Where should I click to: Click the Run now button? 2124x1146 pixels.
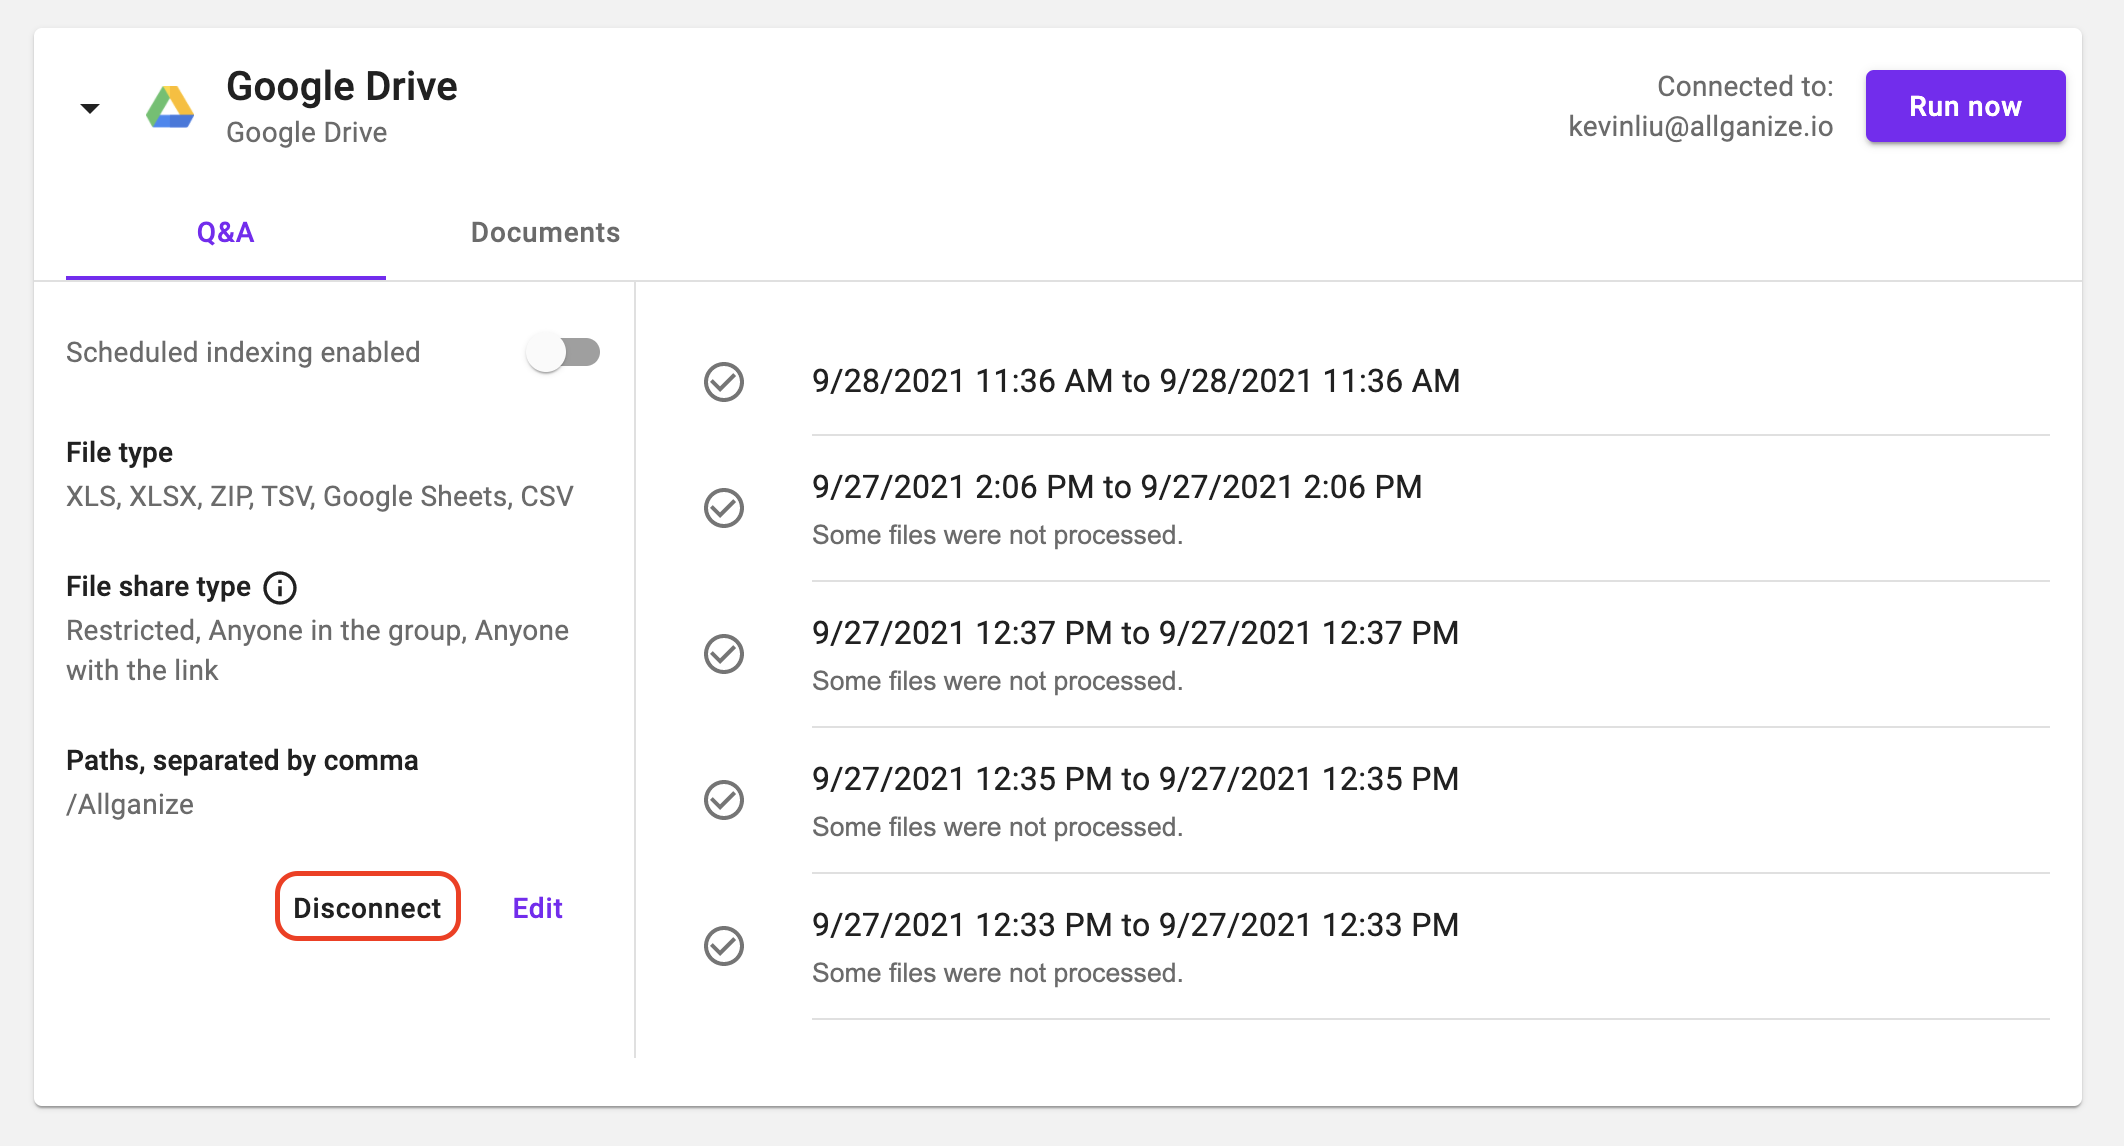pos(1965,106)
